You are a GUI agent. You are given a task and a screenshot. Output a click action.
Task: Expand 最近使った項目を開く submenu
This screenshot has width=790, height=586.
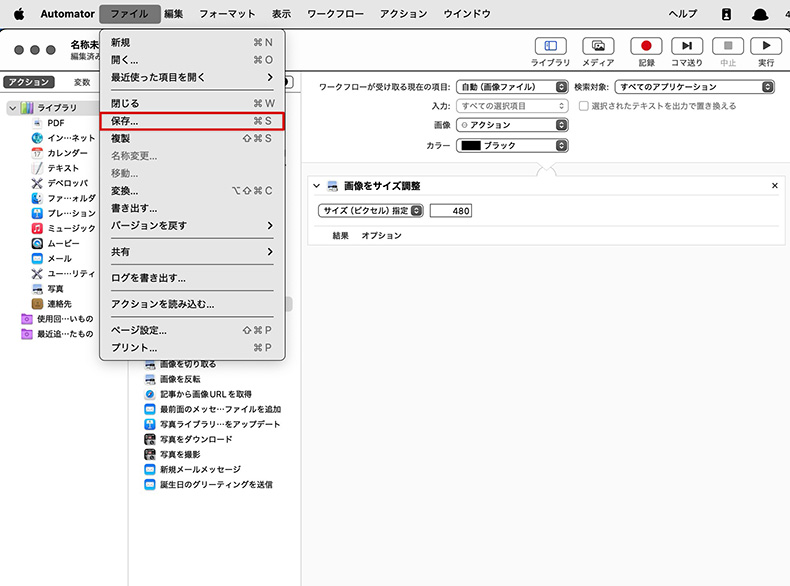pyautogui.click(x=192, y=78)
